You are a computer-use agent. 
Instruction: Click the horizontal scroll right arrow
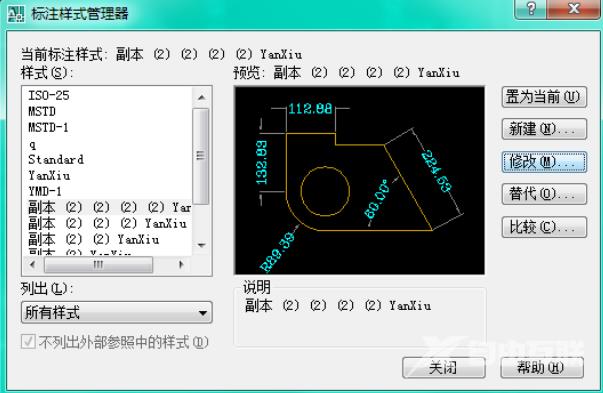pos(181,265)
